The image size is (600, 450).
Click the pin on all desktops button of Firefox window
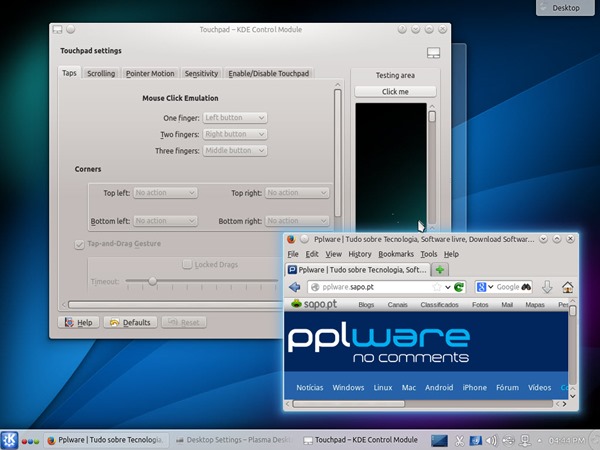pyautogui.click(x=304, y=239)
